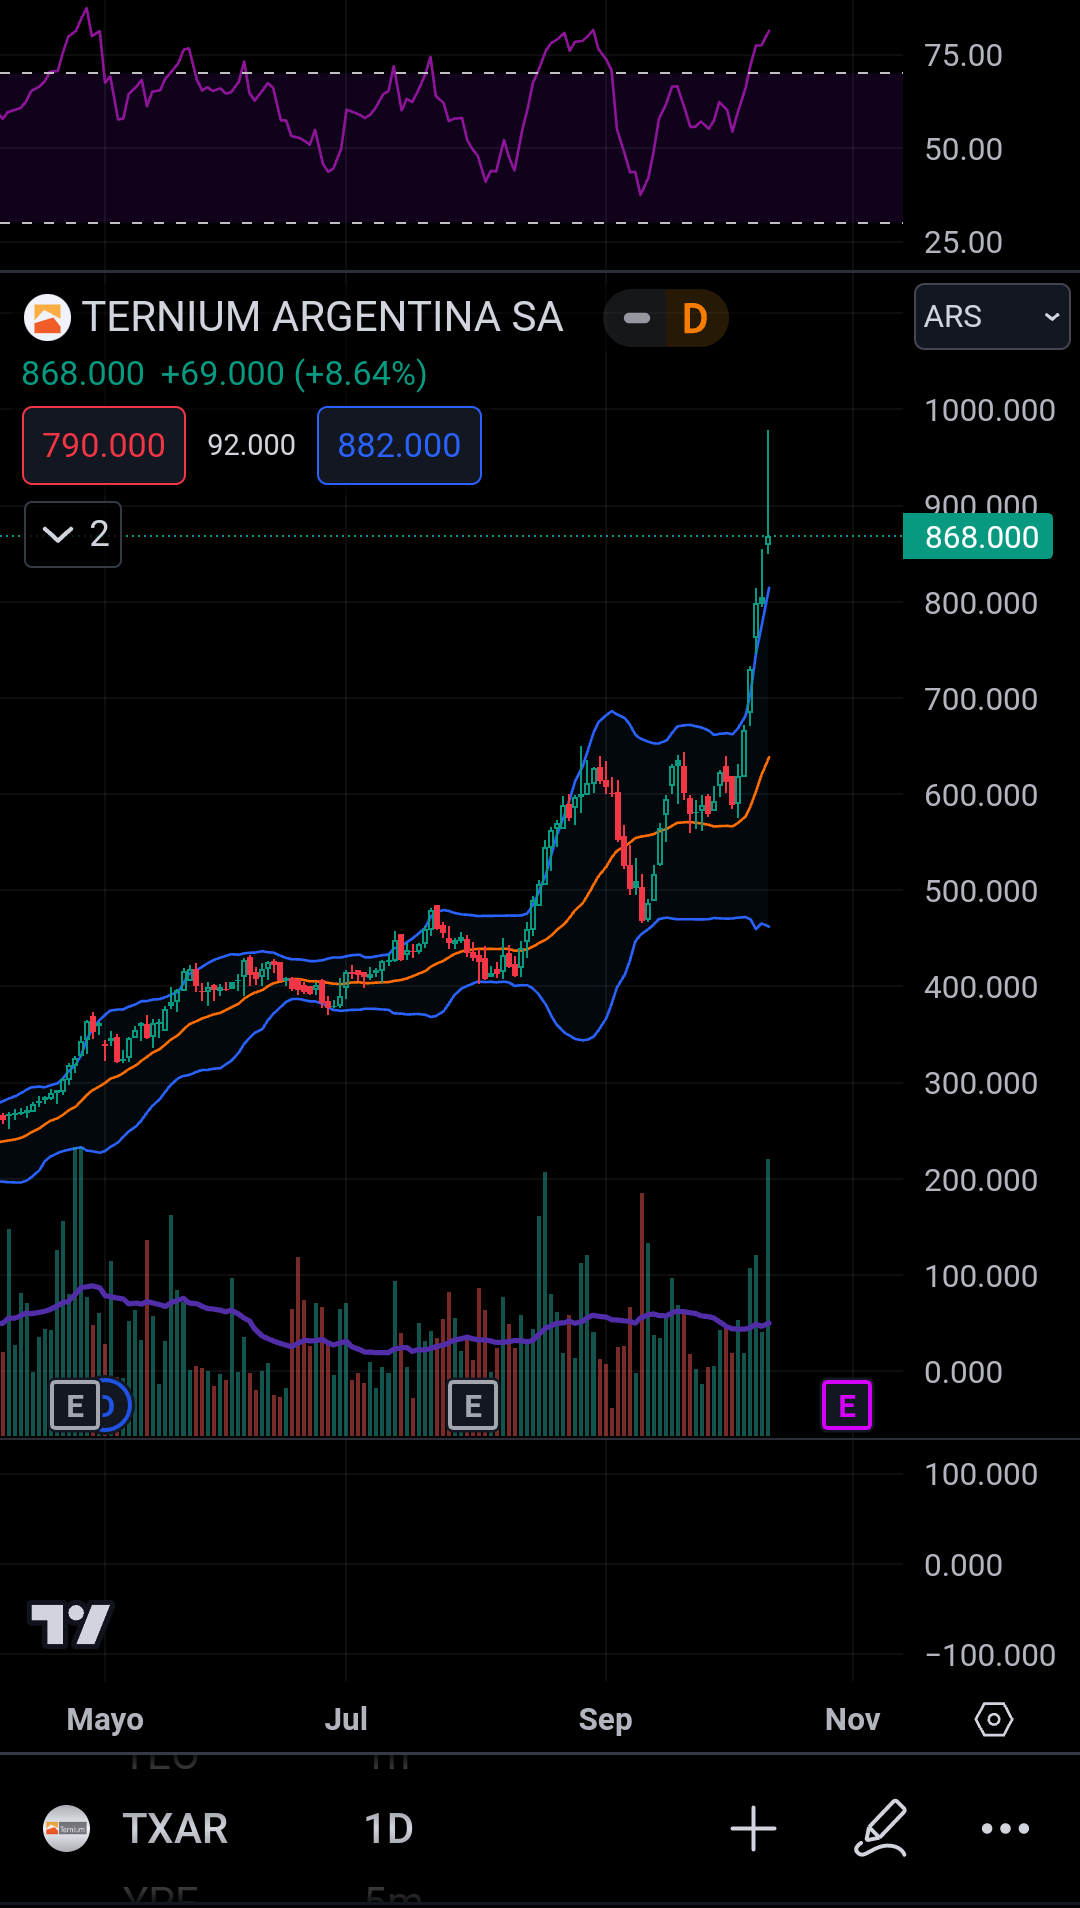Viewport: 1080px width, 1908px height.
Task: Open TXAR symbol search
Action: [x=175, y=1829]
